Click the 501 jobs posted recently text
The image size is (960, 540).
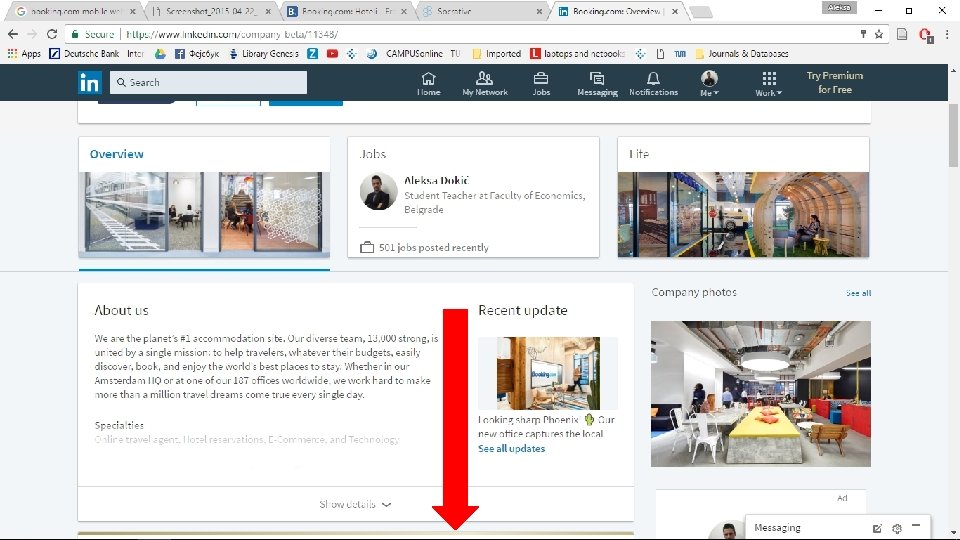click(x=433, y=247)
